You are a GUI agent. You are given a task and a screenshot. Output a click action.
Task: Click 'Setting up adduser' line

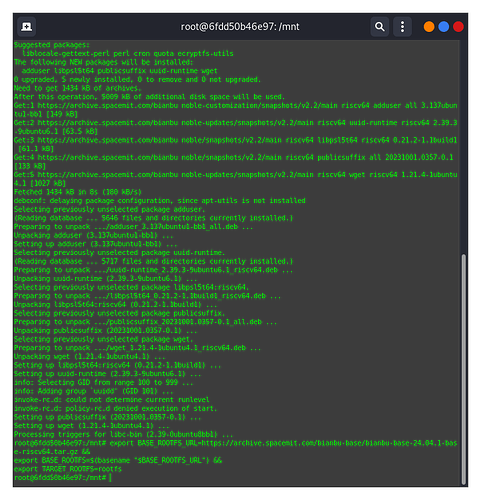[x=96, y=244]
